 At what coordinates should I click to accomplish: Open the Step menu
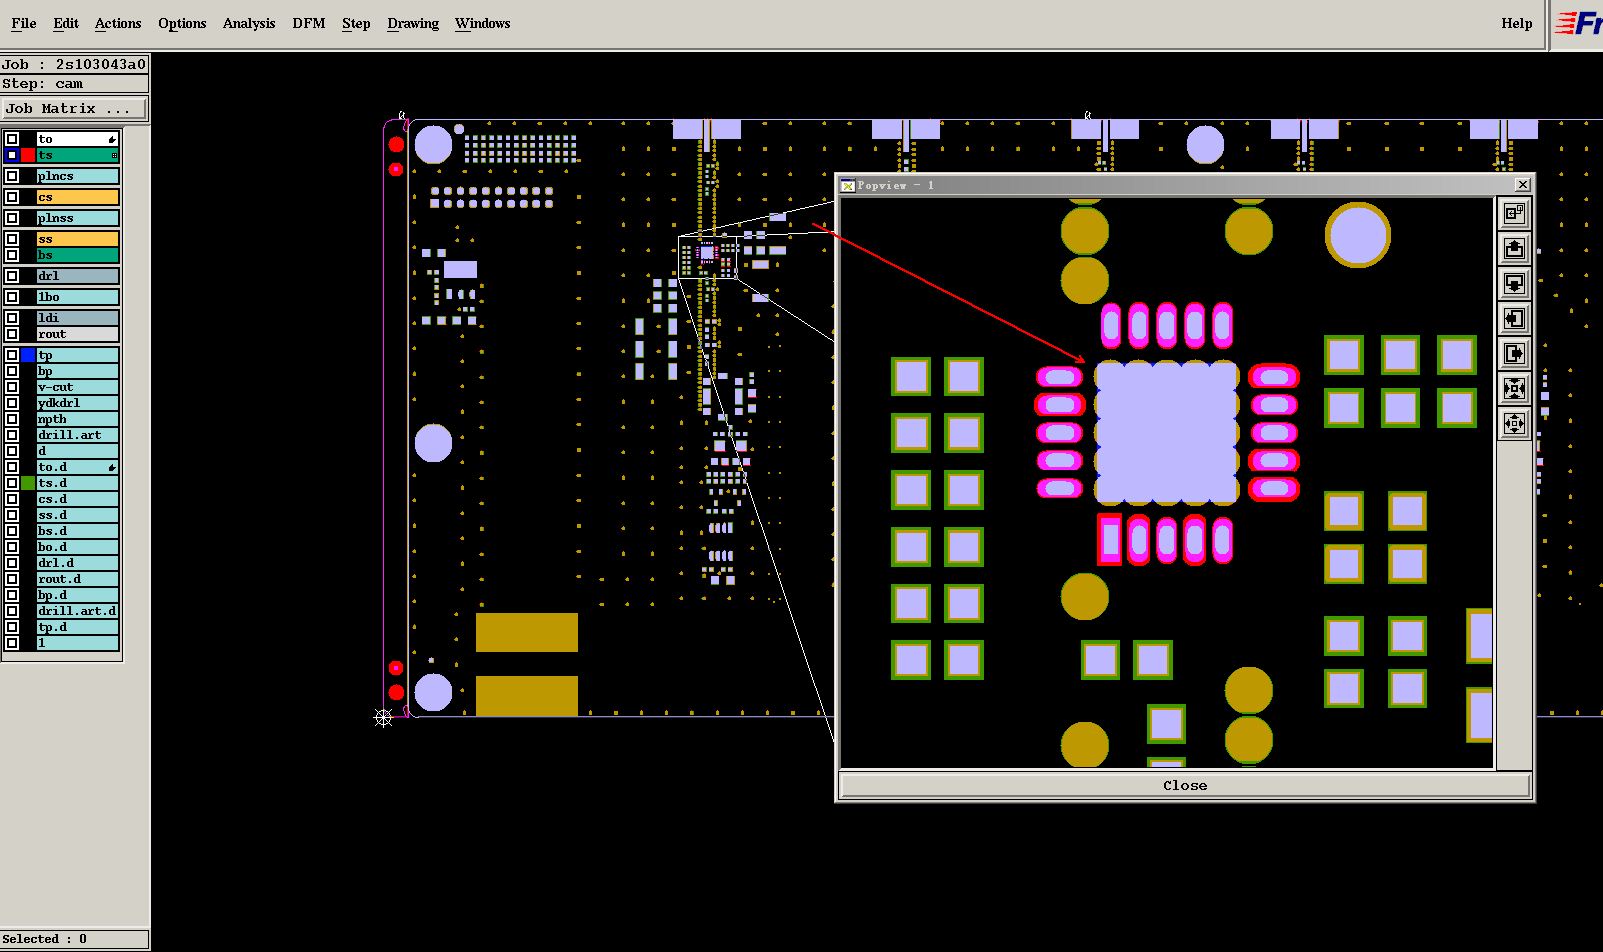coord(356,23)
